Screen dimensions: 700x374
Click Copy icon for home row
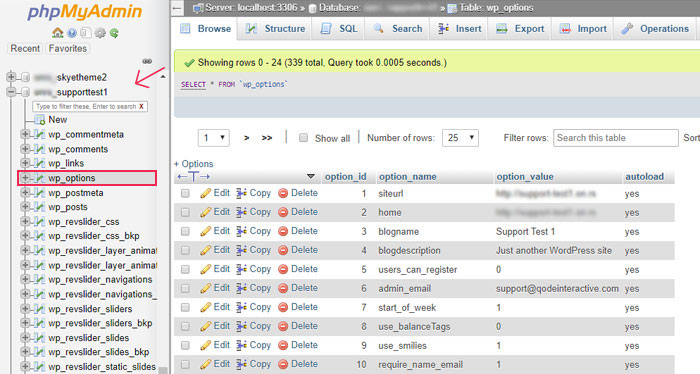pos(242,212)
